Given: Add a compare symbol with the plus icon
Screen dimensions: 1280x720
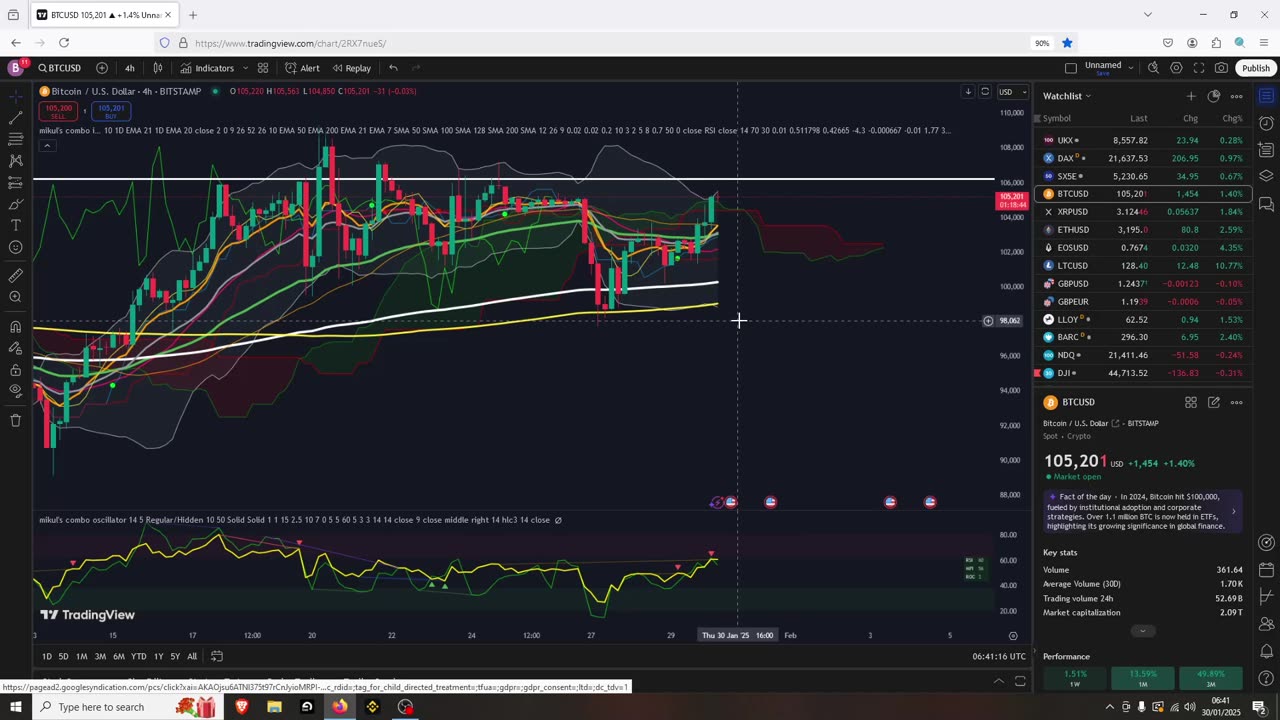Looking at the screenshot, I should pyautogui.click(x=102, y=68).
